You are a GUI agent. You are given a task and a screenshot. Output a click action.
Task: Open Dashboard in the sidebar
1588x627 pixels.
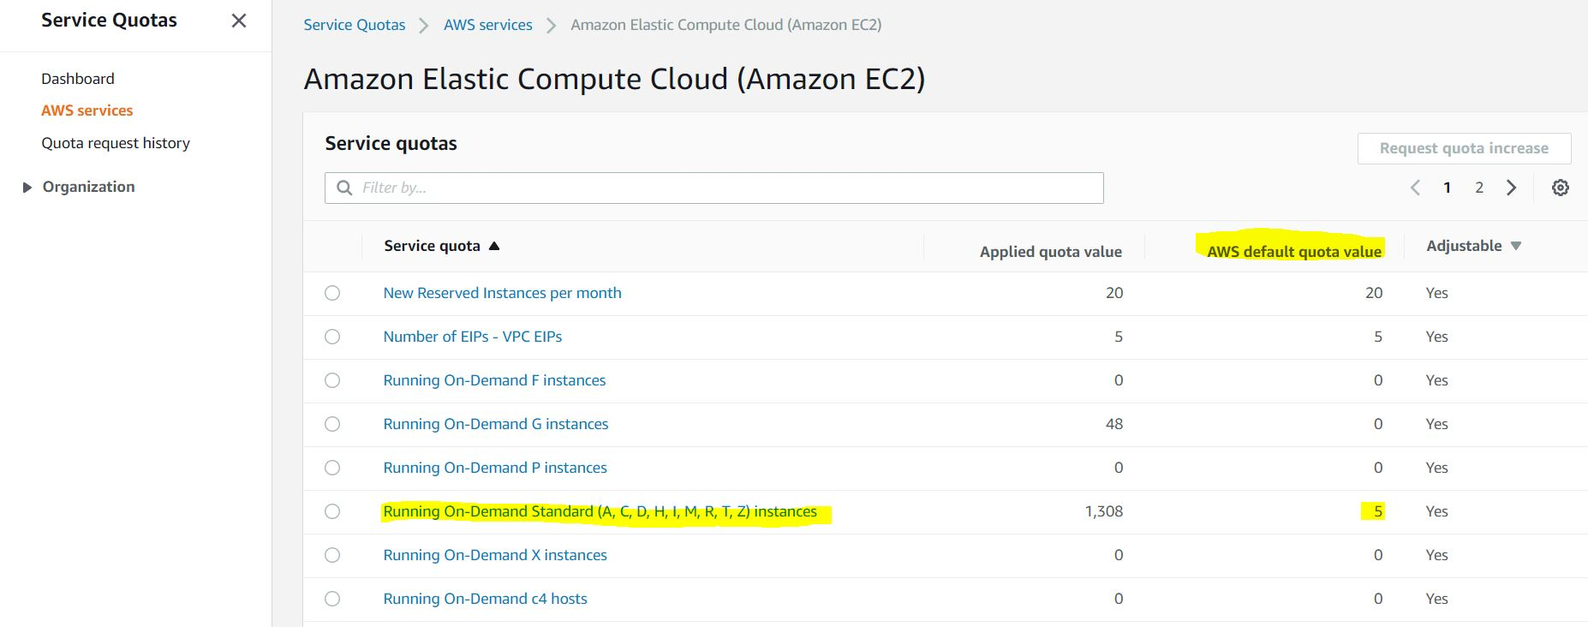(x=78, y=79)
